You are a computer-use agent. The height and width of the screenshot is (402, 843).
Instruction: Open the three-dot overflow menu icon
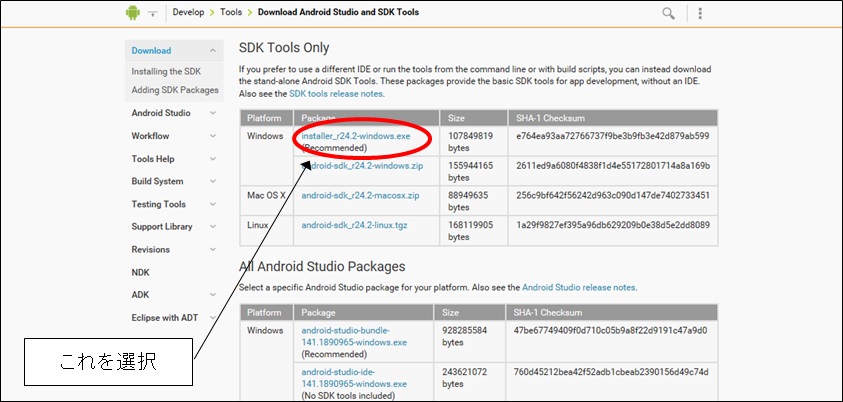click(x=699, y=13)
